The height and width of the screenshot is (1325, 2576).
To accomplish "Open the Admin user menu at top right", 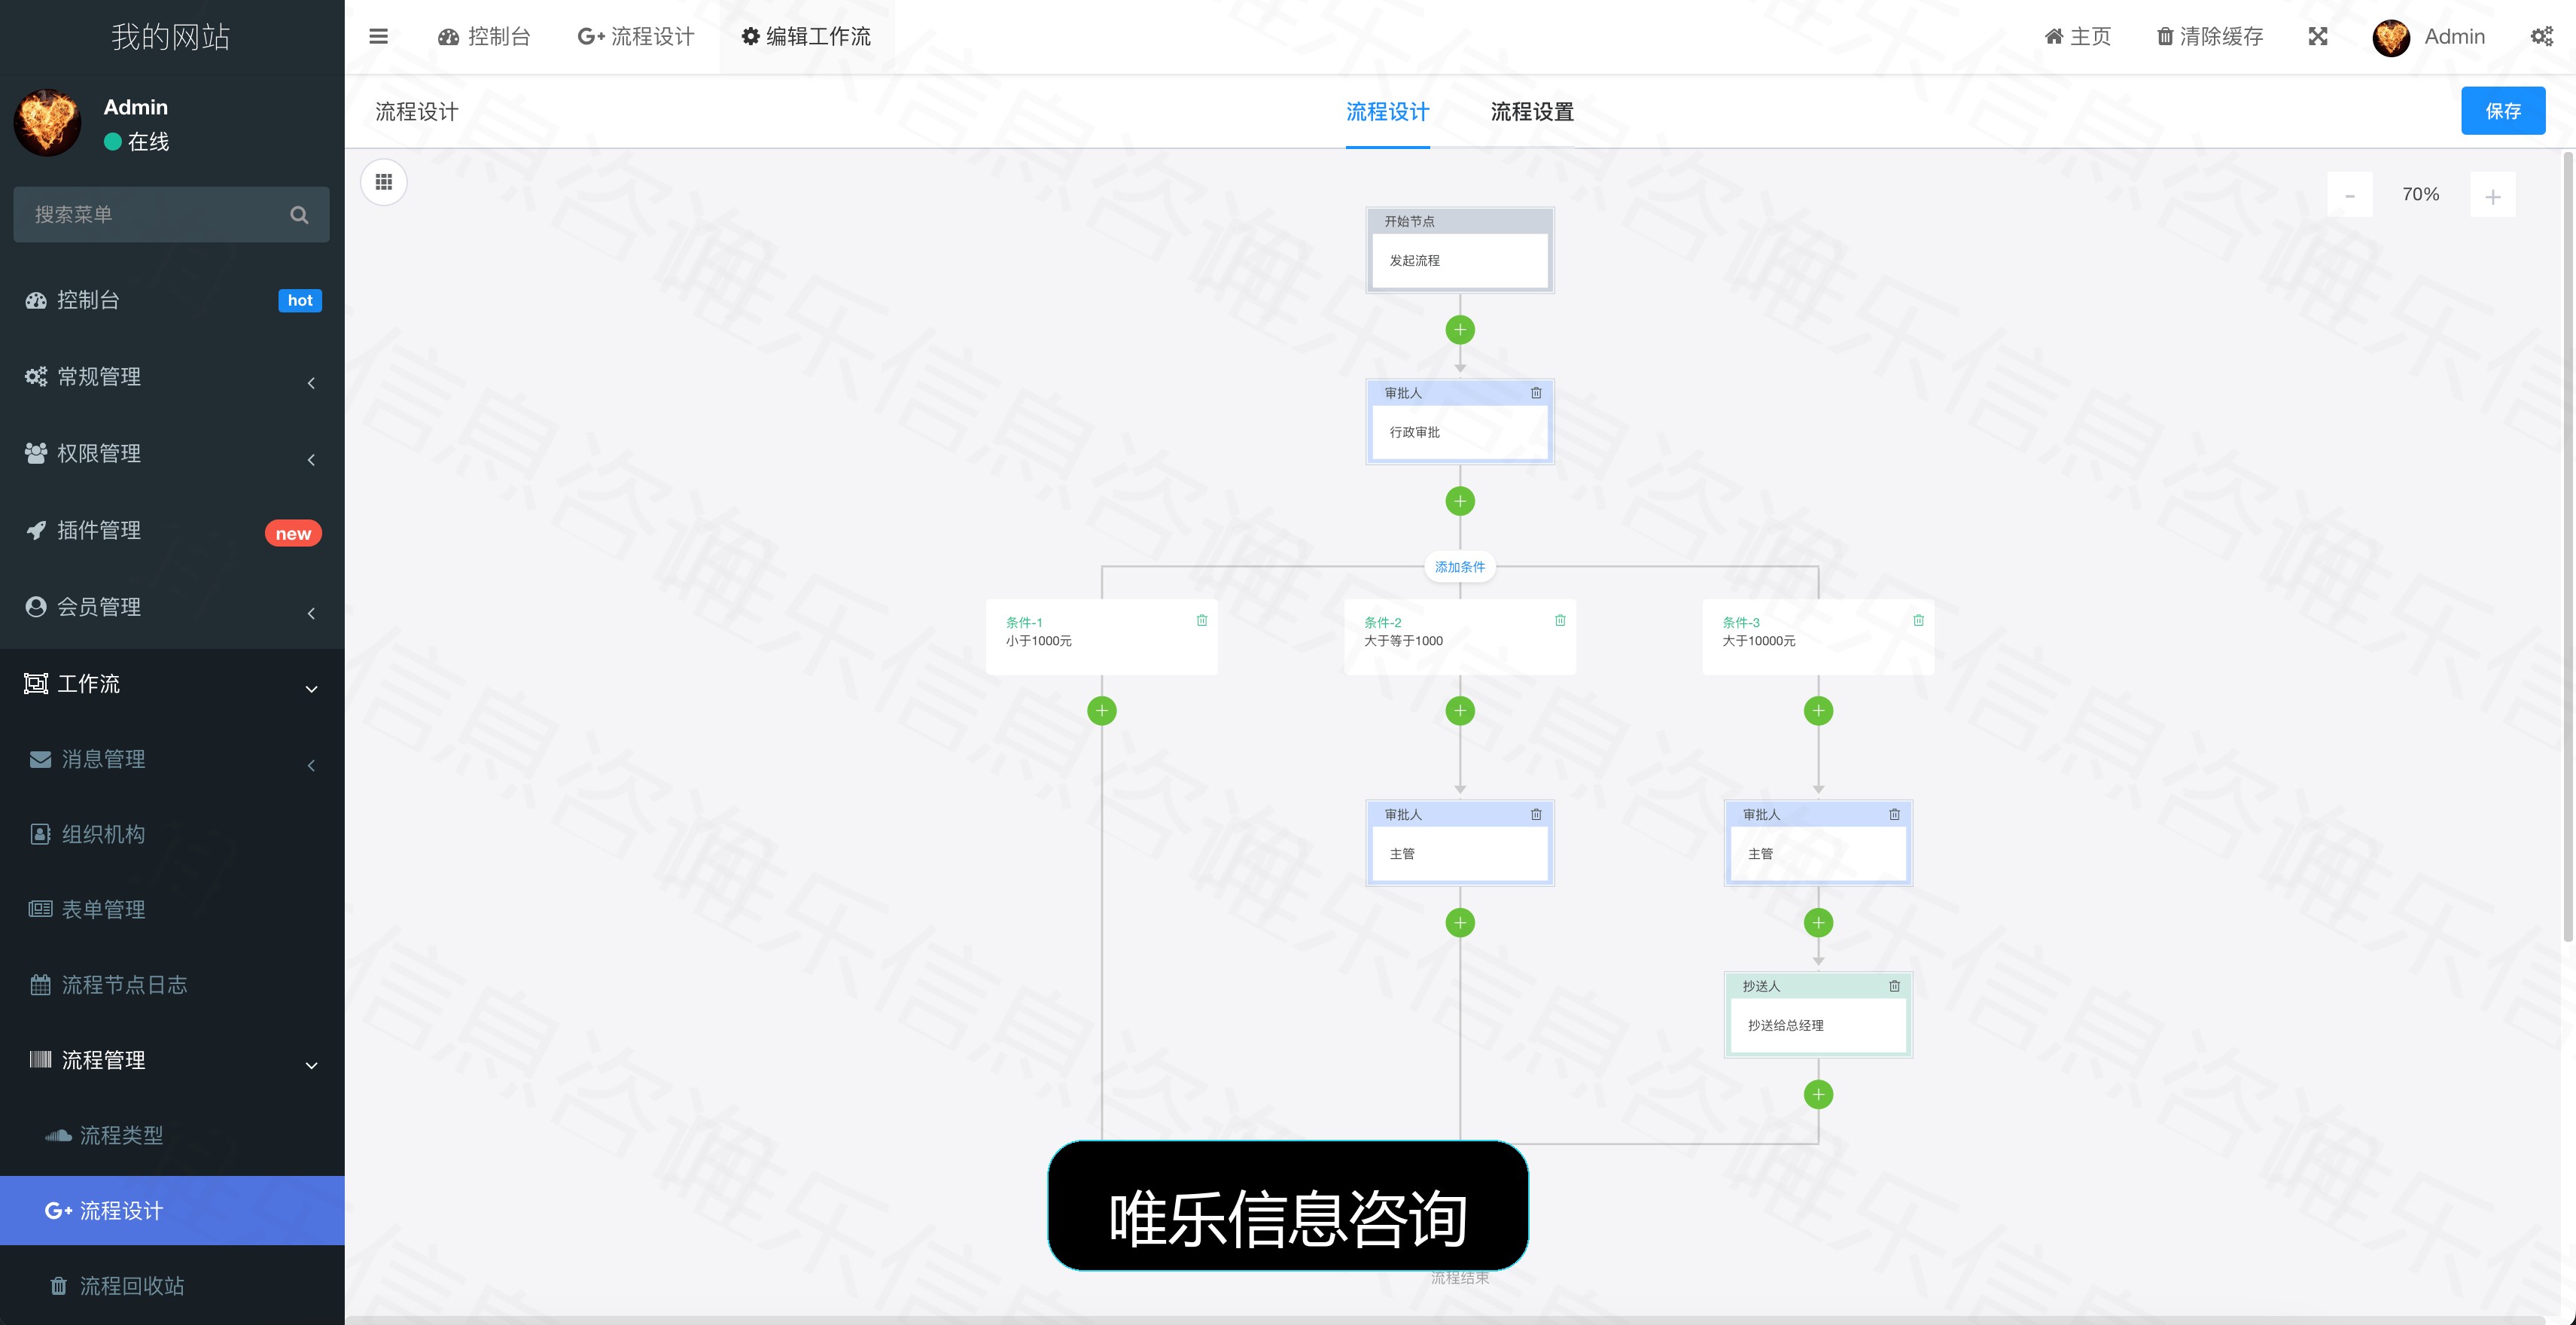I will coord(2429,37).
